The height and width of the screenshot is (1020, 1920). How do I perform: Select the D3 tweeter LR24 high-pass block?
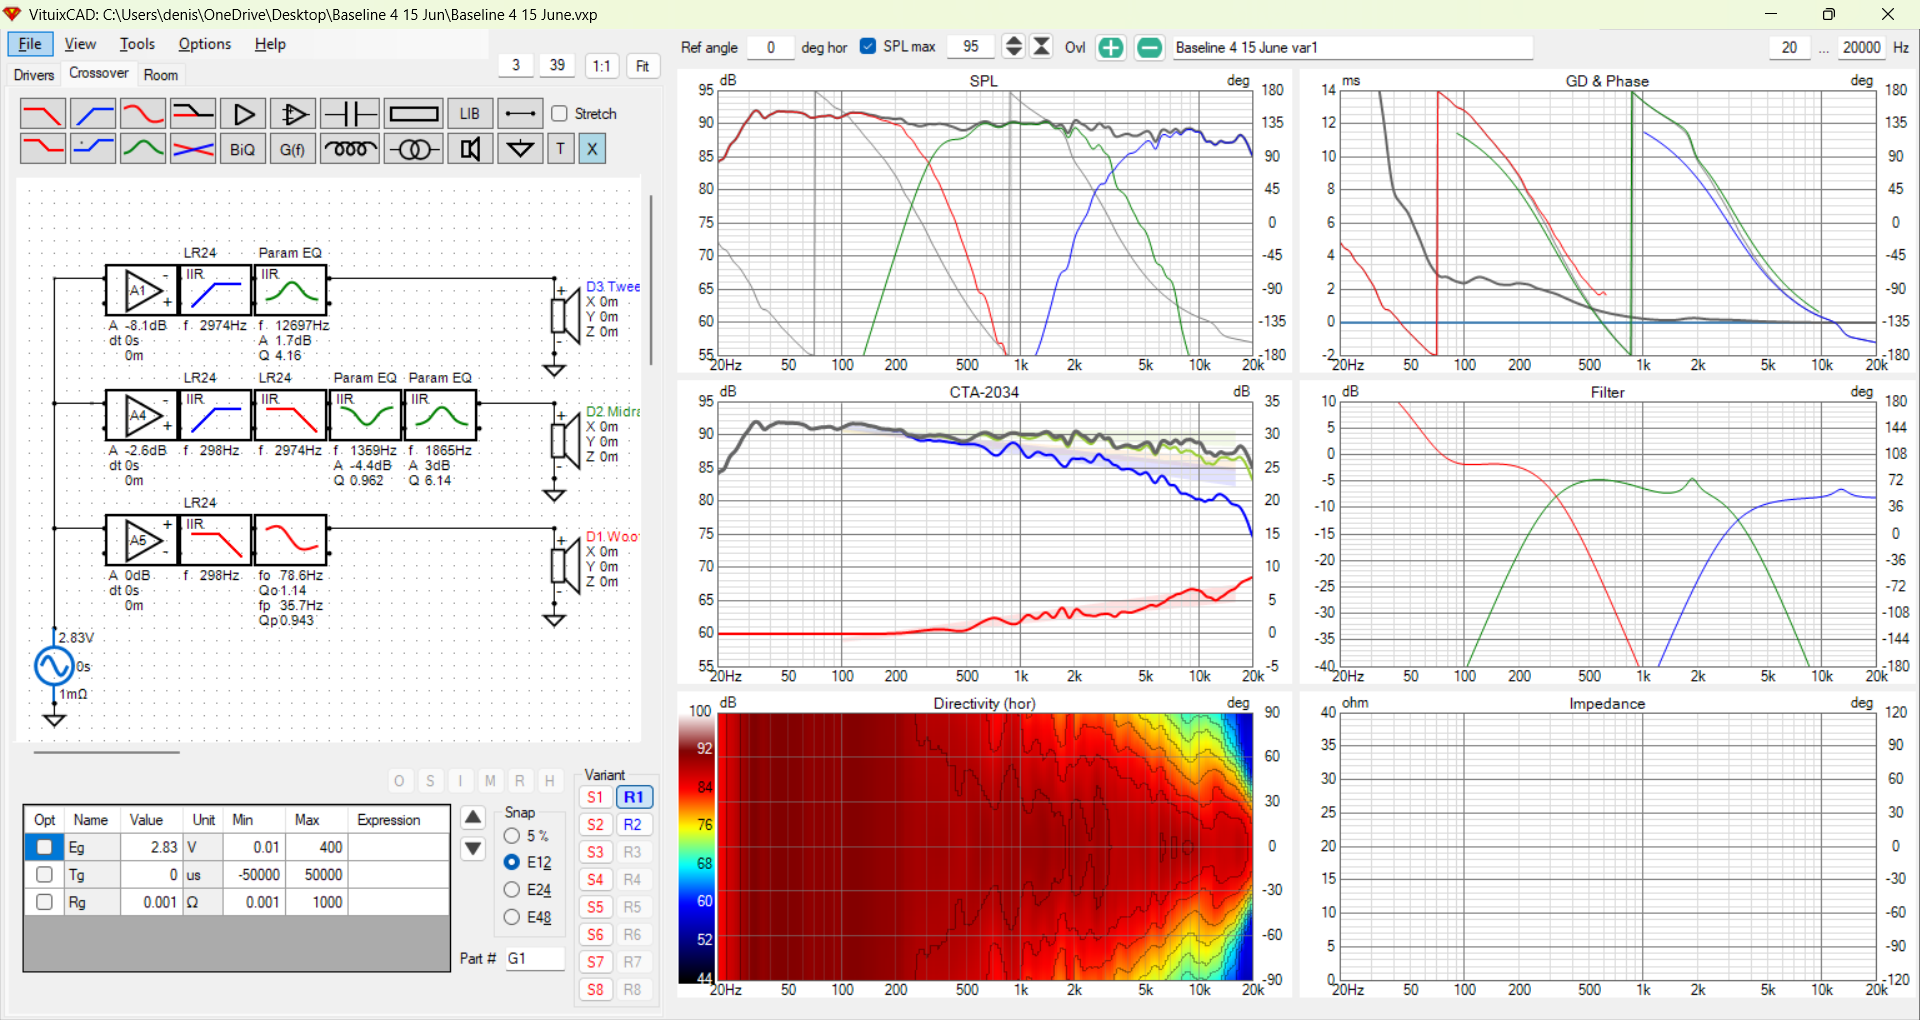(x=215, y=290)
